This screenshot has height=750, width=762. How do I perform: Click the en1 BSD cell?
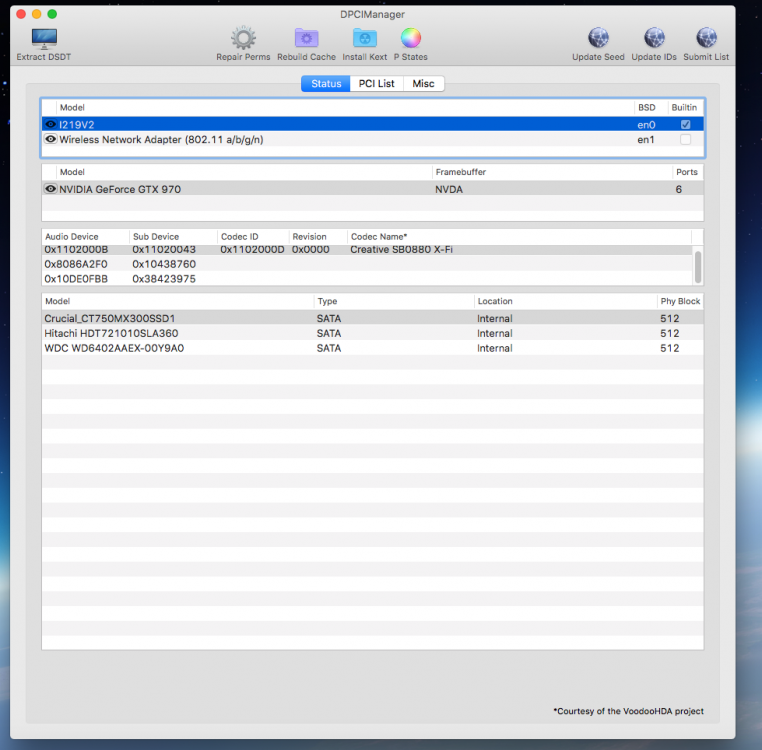point(646,140)
